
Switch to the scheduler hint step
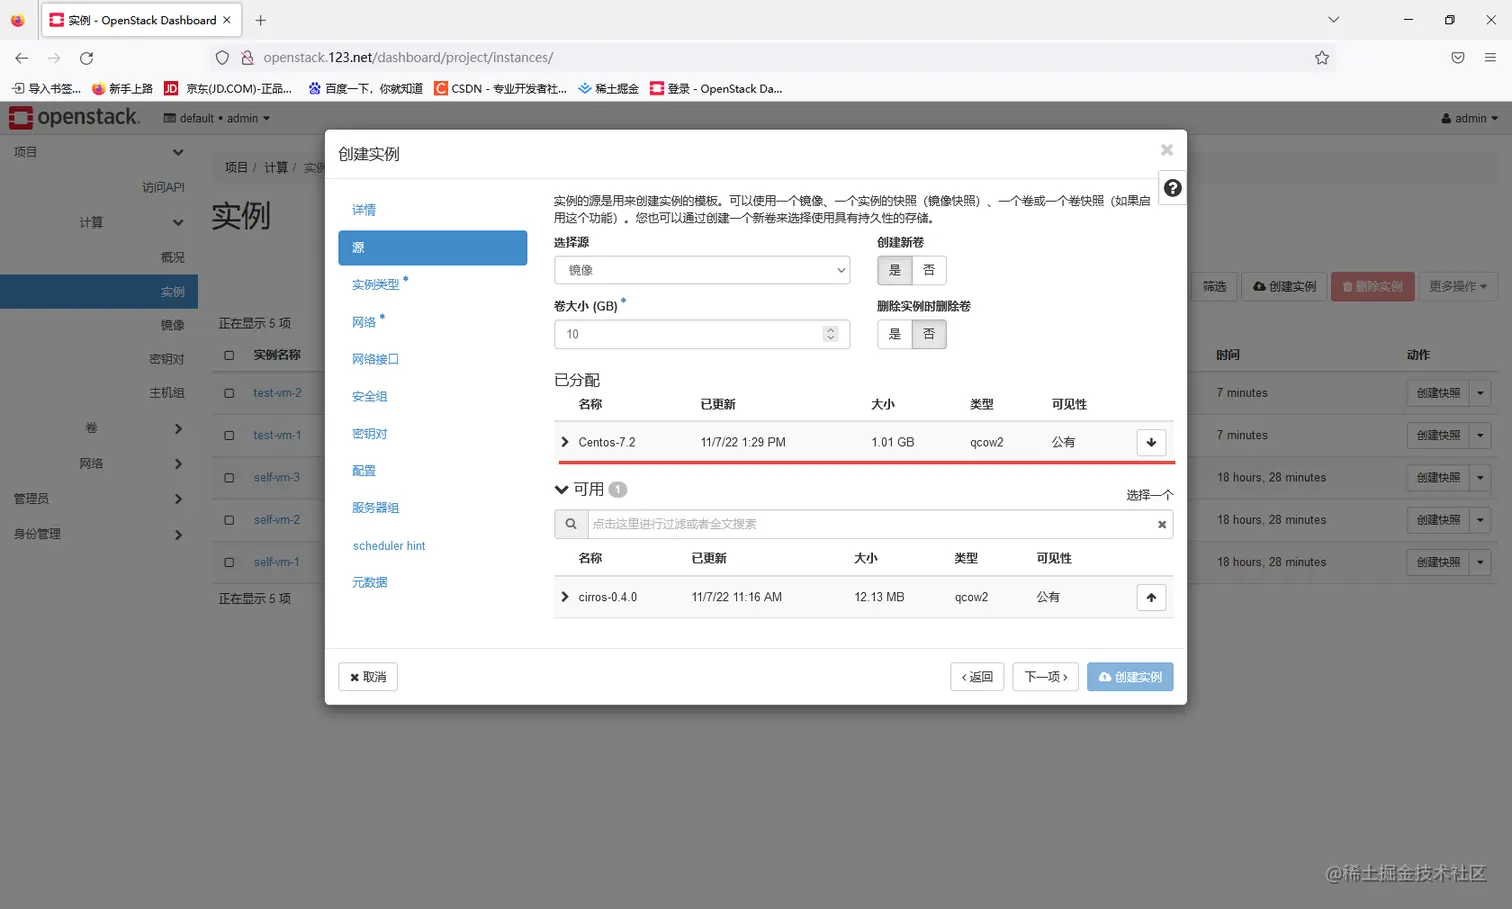389,546
